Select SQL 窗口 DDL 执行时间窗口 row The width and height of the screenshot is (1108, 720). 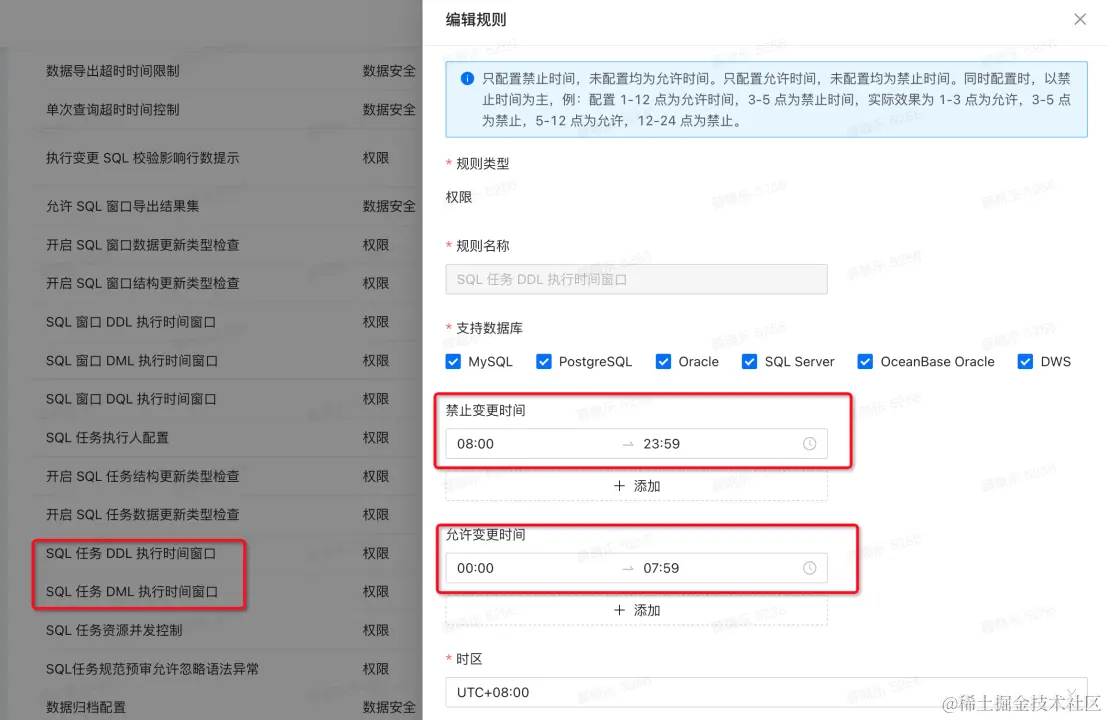226,322
